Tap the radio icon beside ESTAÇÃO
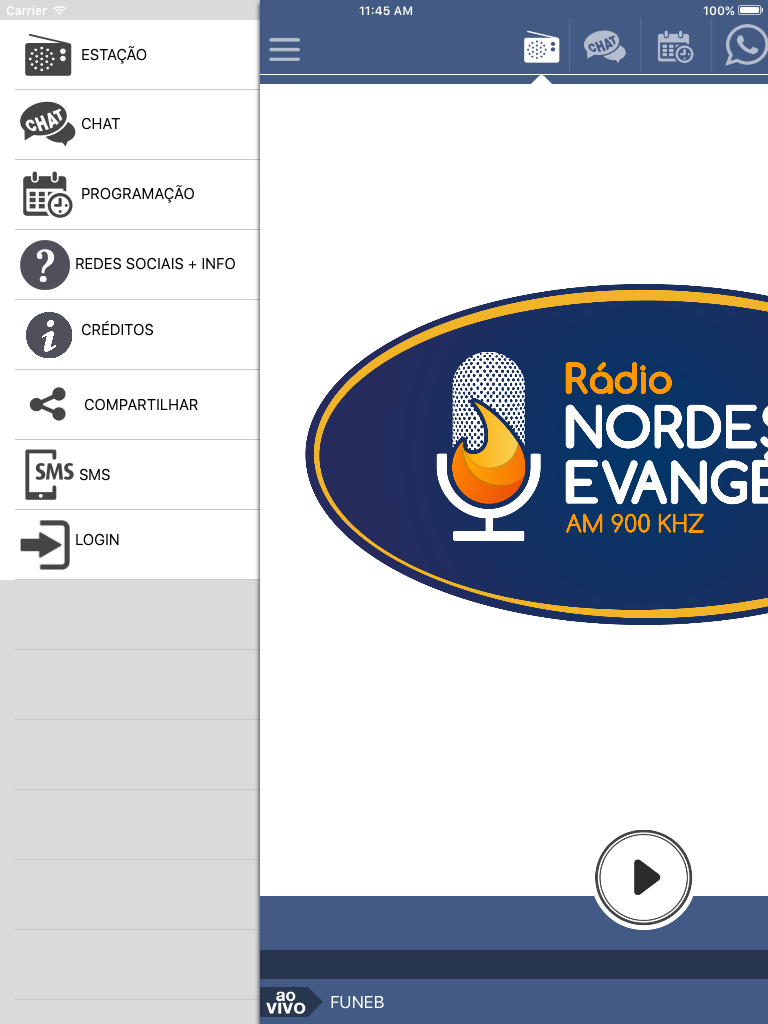 tap(48, 56)
